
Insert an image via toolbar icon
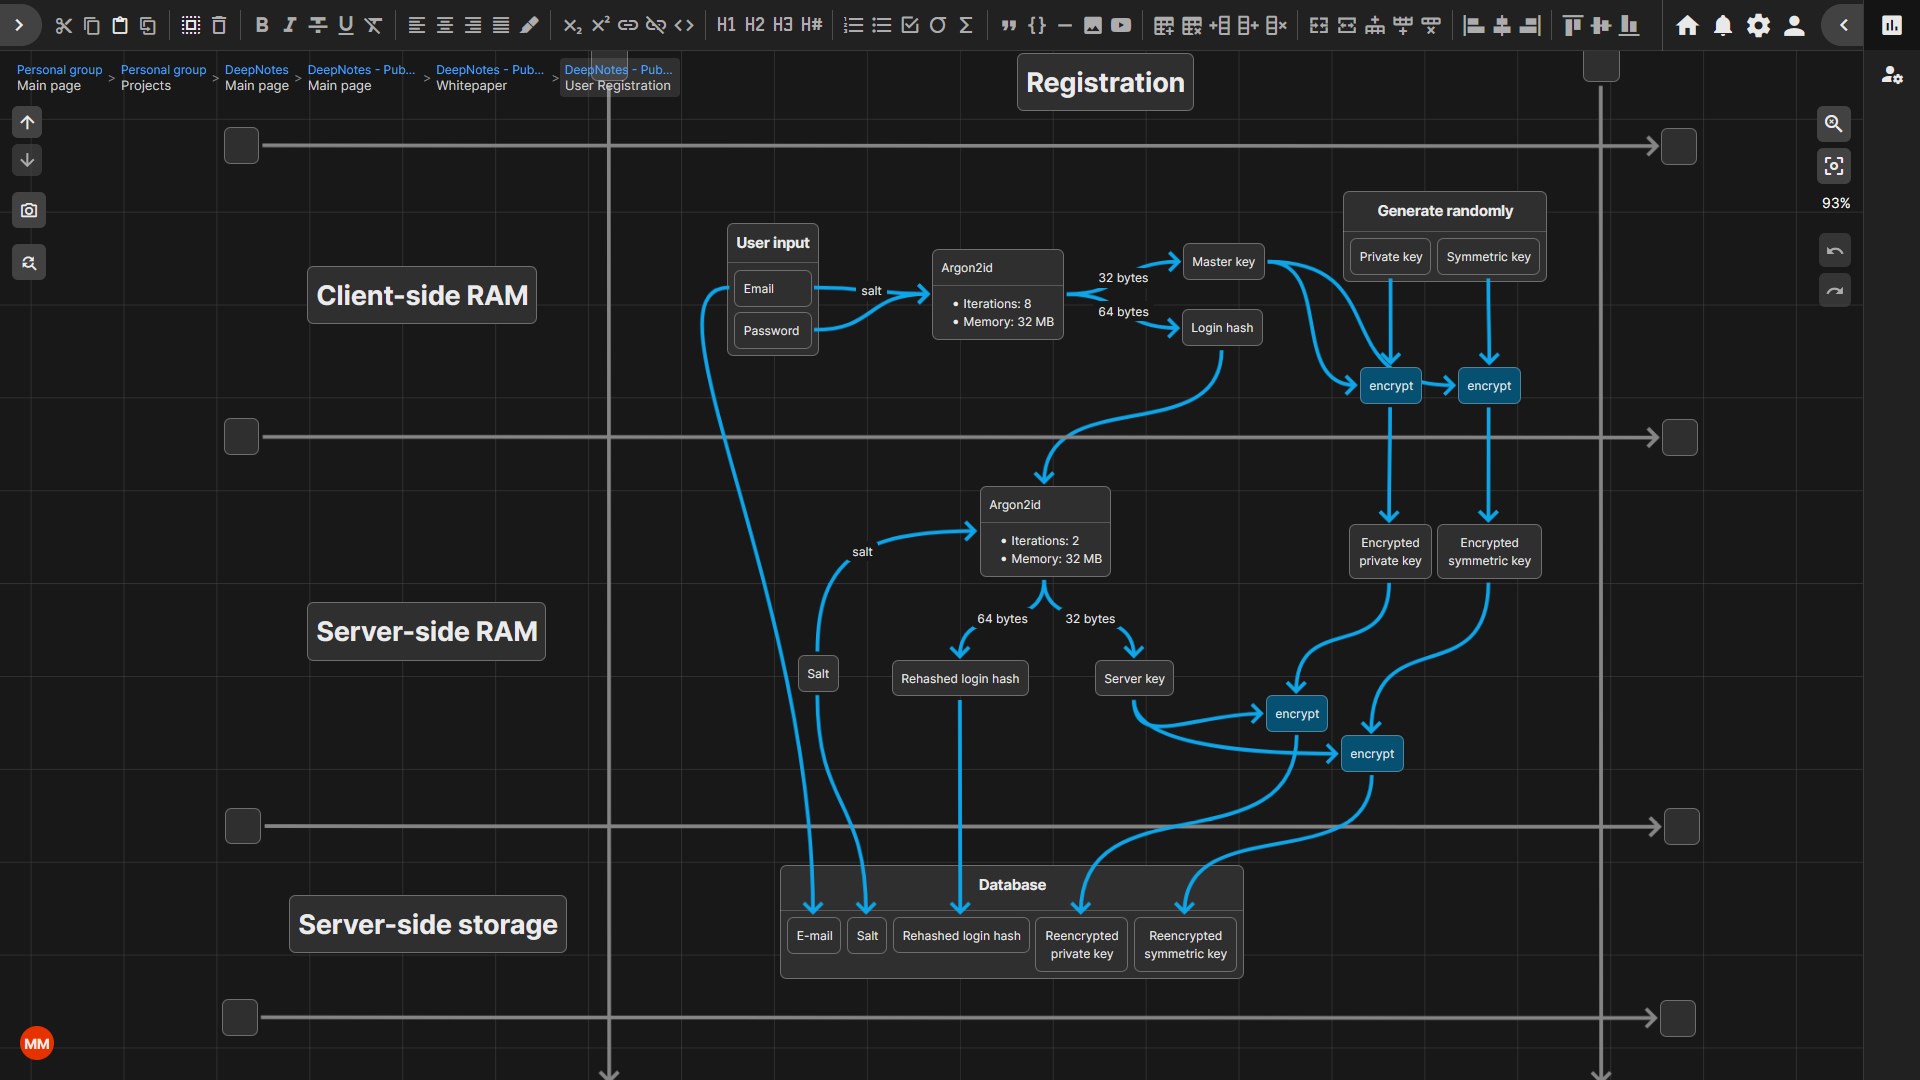point(1093,25)
